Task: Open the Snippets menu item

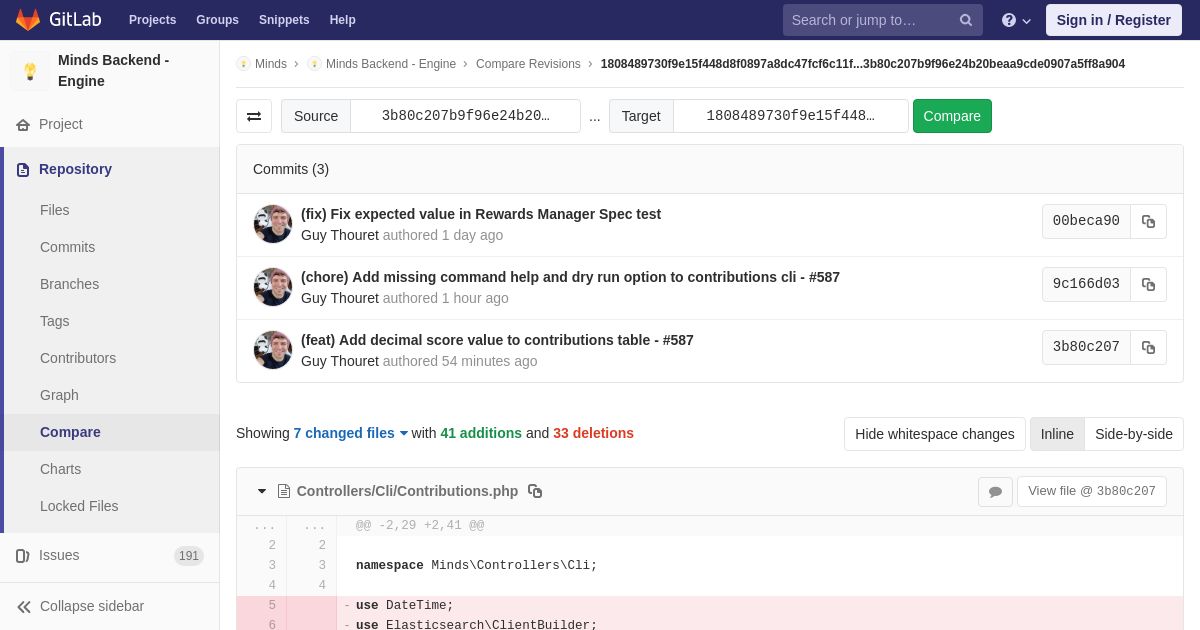Action: tap(284, 20)
